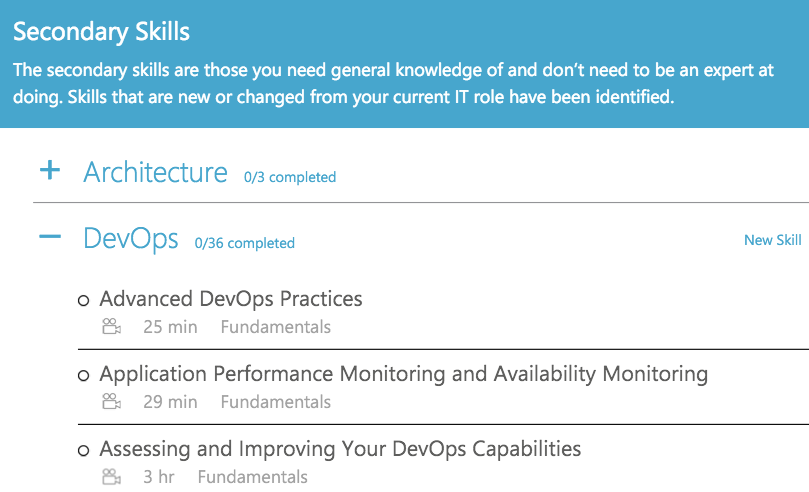
Task: Open Assessing and Improving Your DevOps Capabilities
Action: (340, 449)
